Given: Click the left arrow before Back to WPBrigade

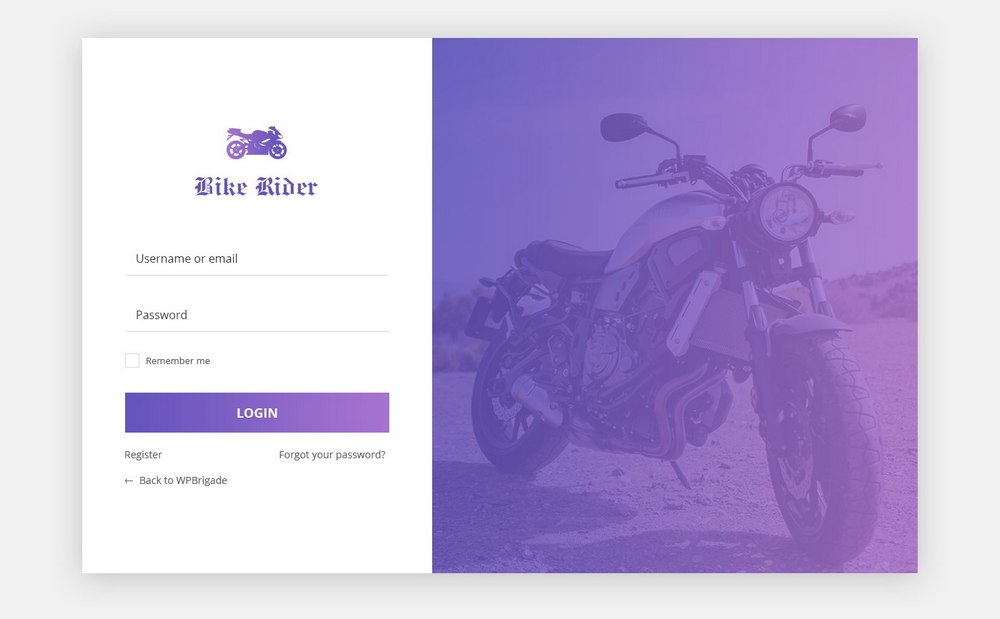Looking at the screenshot, I should click(x=129, y=481).
